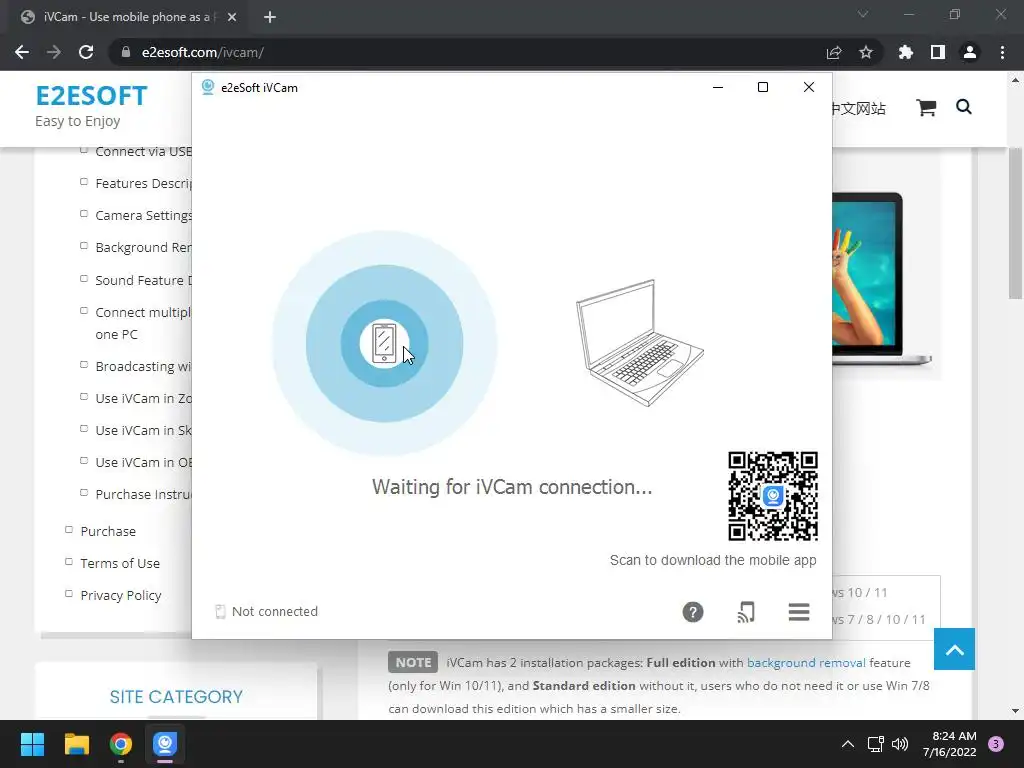Open Windows Start menu
Screen dimensions: 1024x768
(x=32, y=744)
